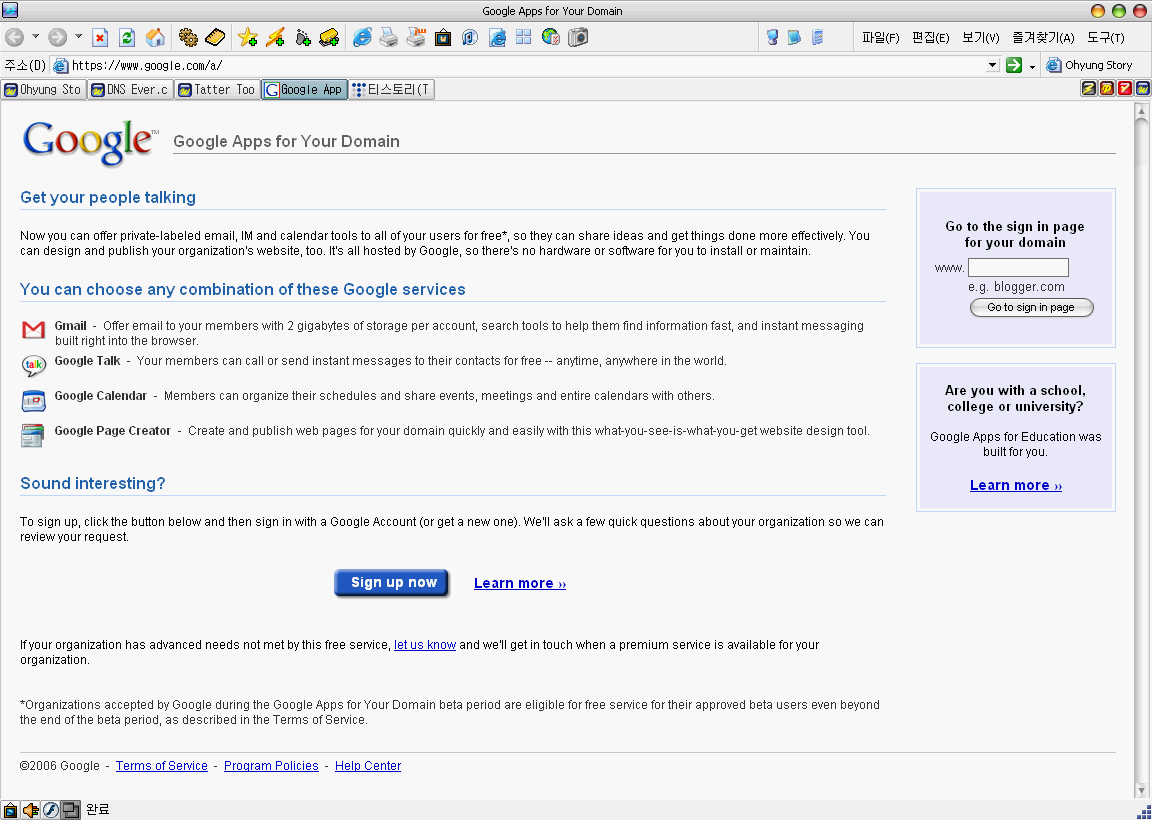
Task: Open the 파일(F) menu
Action: (880, 38)
